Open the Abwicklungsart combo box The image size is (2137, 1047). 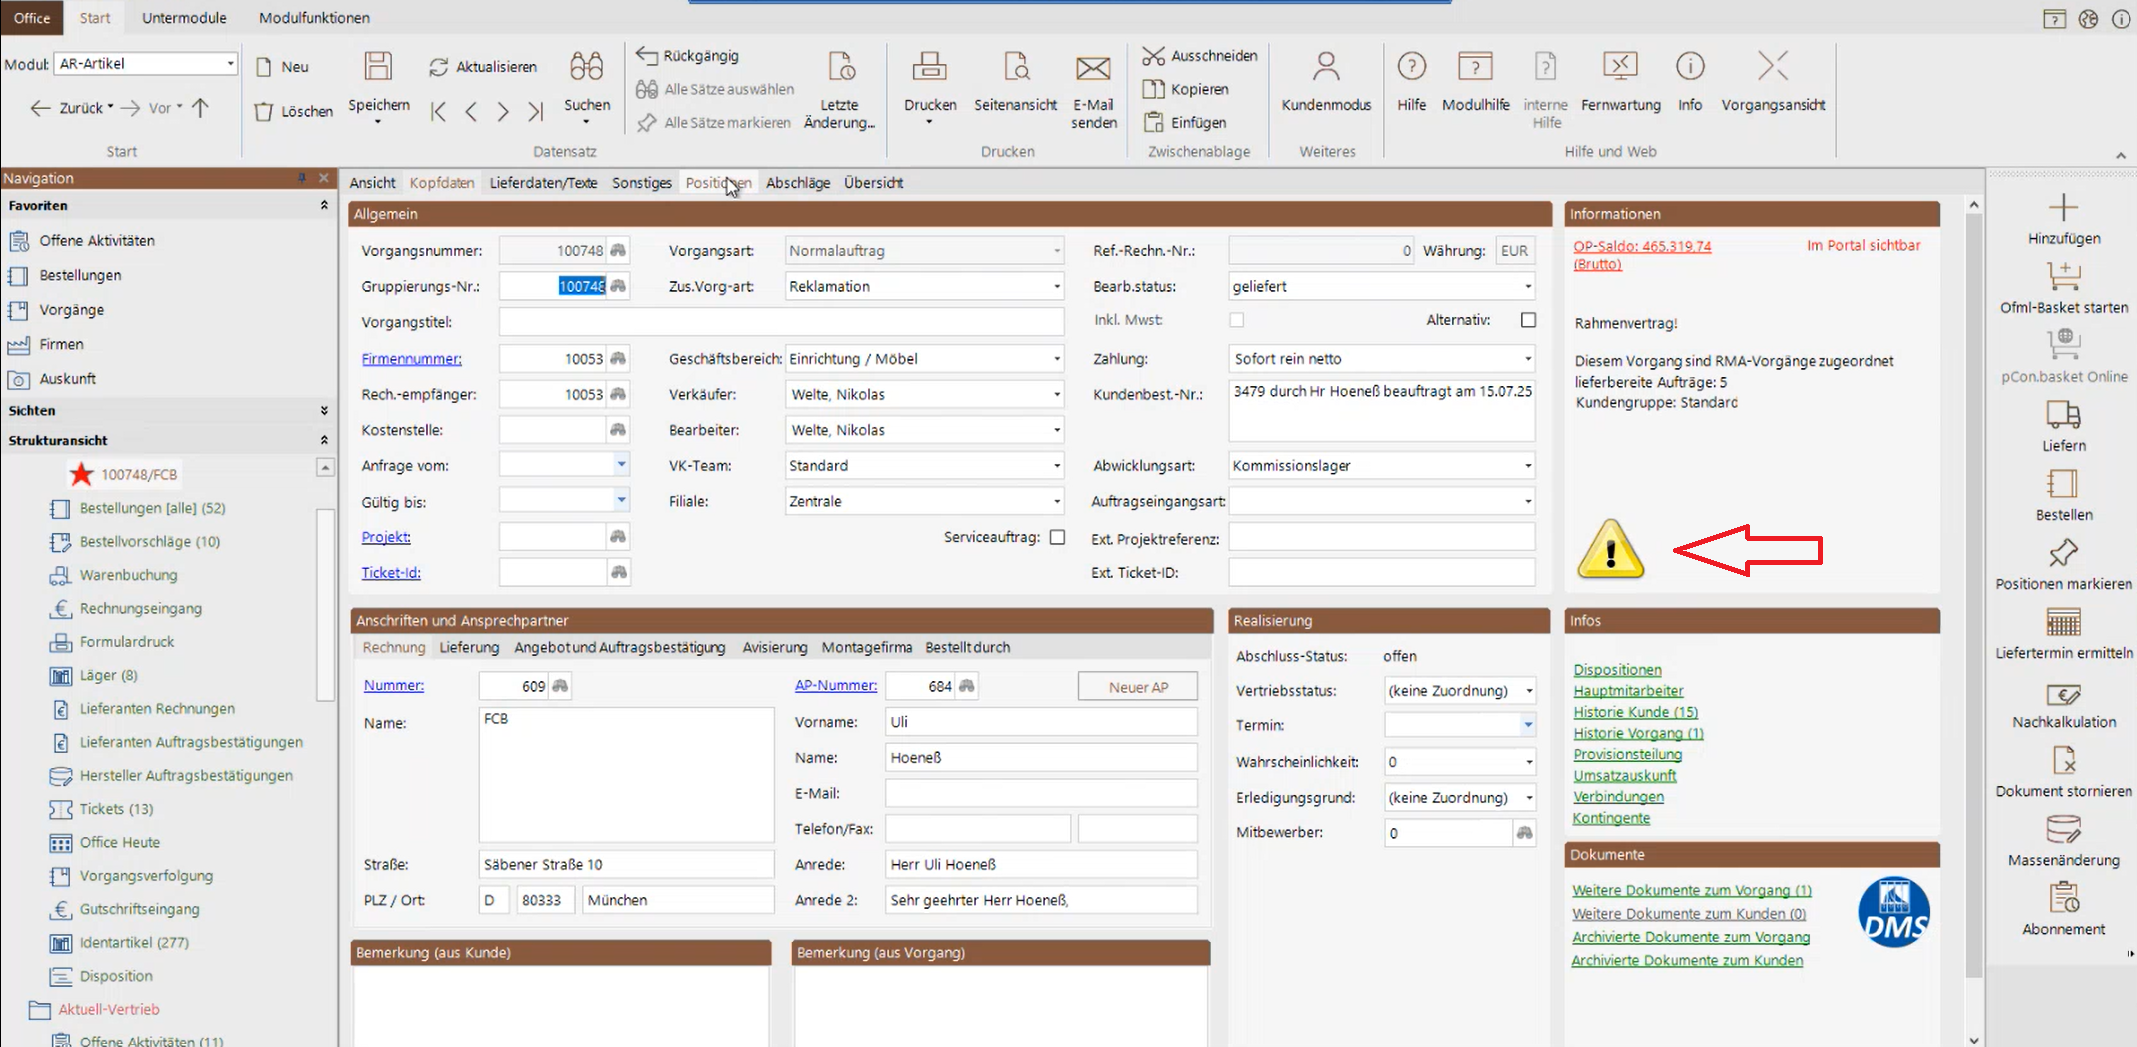coord(1527,466)
